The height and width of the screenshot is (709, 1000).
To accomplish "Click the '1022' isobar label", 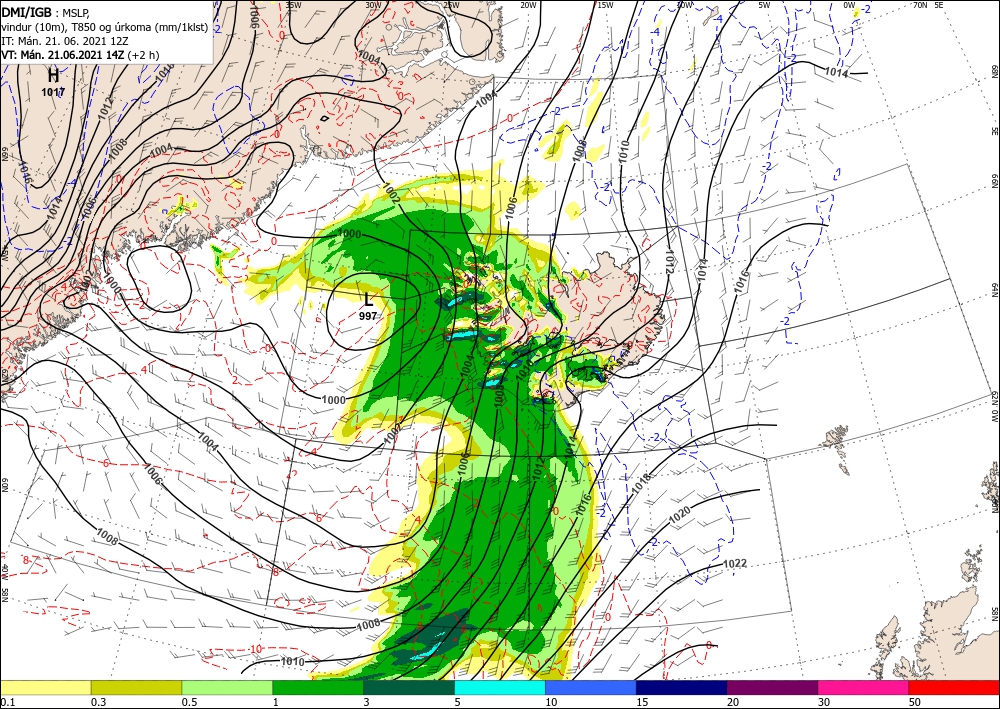I will (735, 564).
